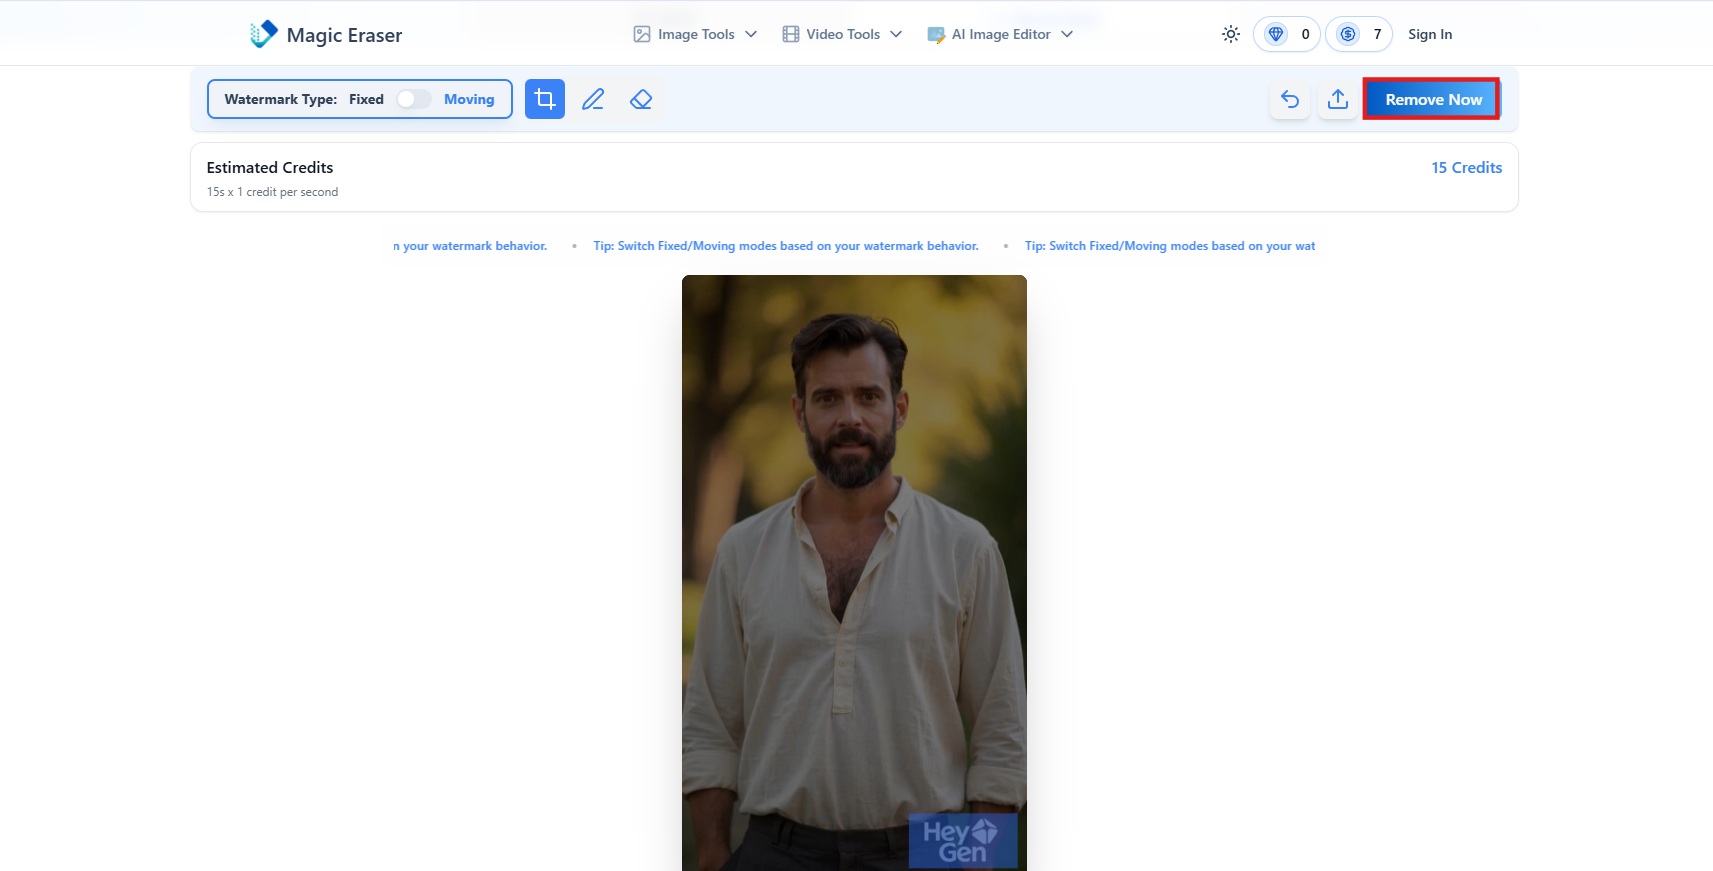
Task: Select the pencil brush tool
Action: (593, 99)
